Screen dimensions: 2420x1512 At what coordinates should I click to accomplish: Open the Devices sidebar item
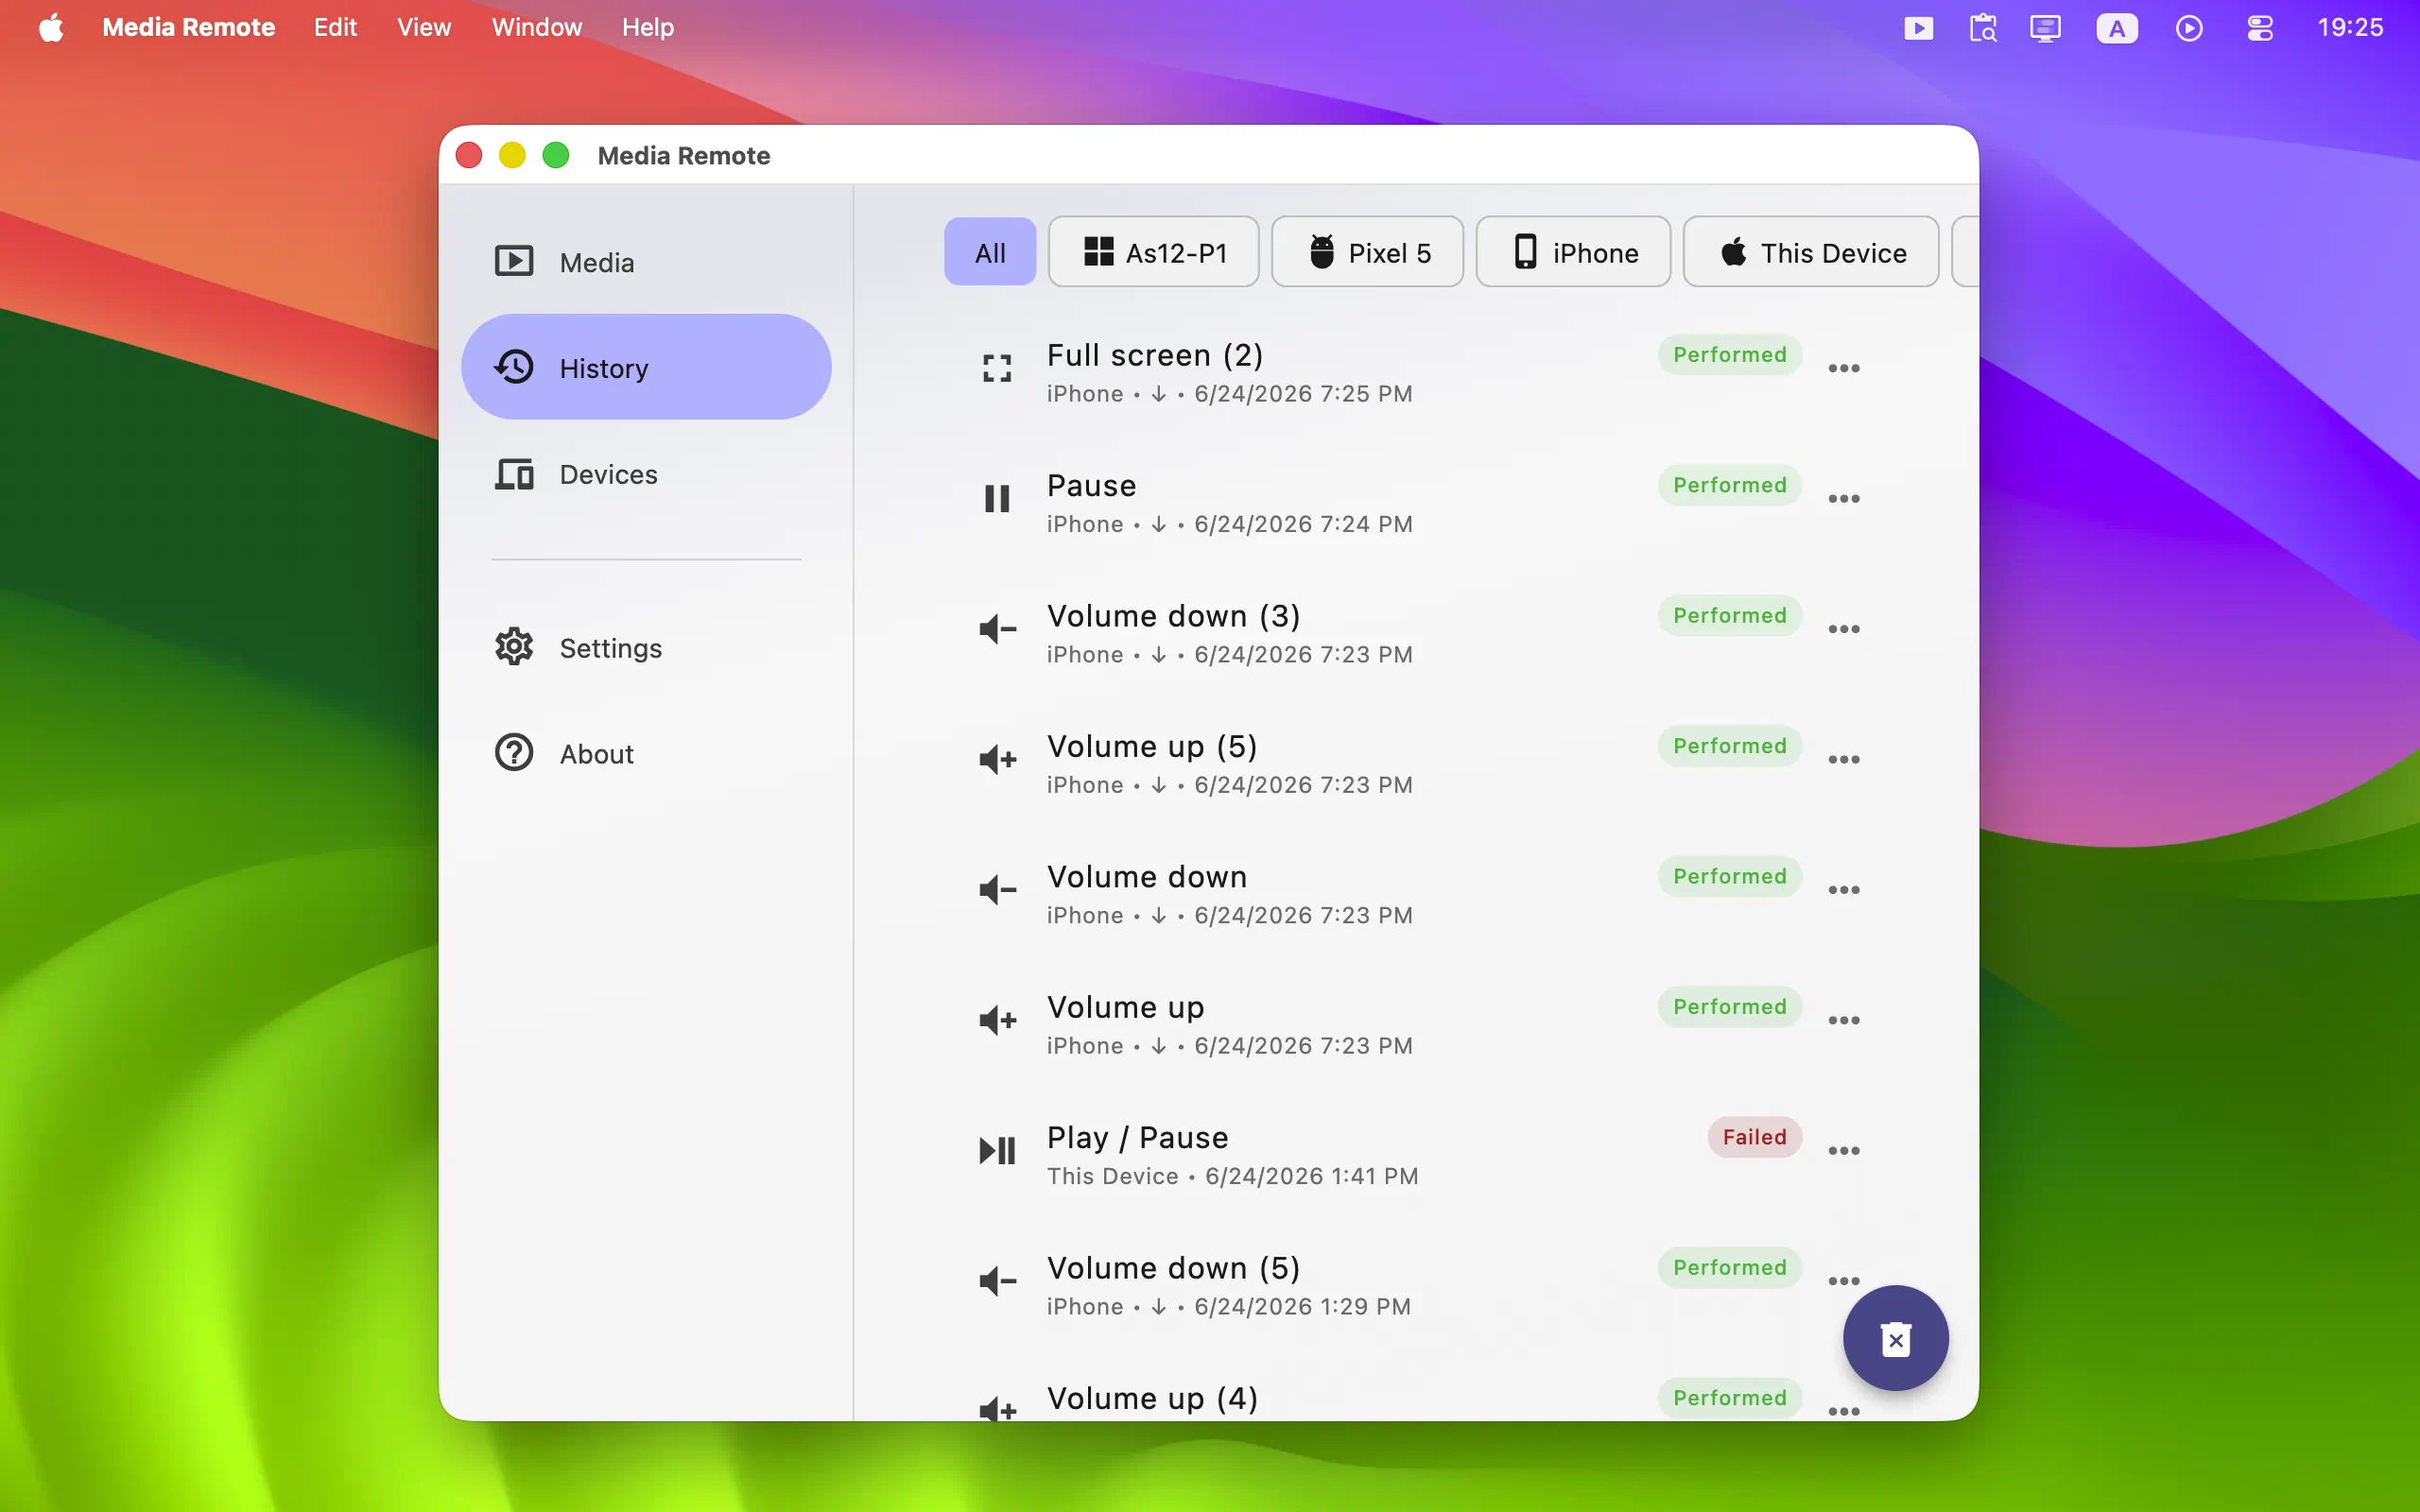tap(646, 474)
